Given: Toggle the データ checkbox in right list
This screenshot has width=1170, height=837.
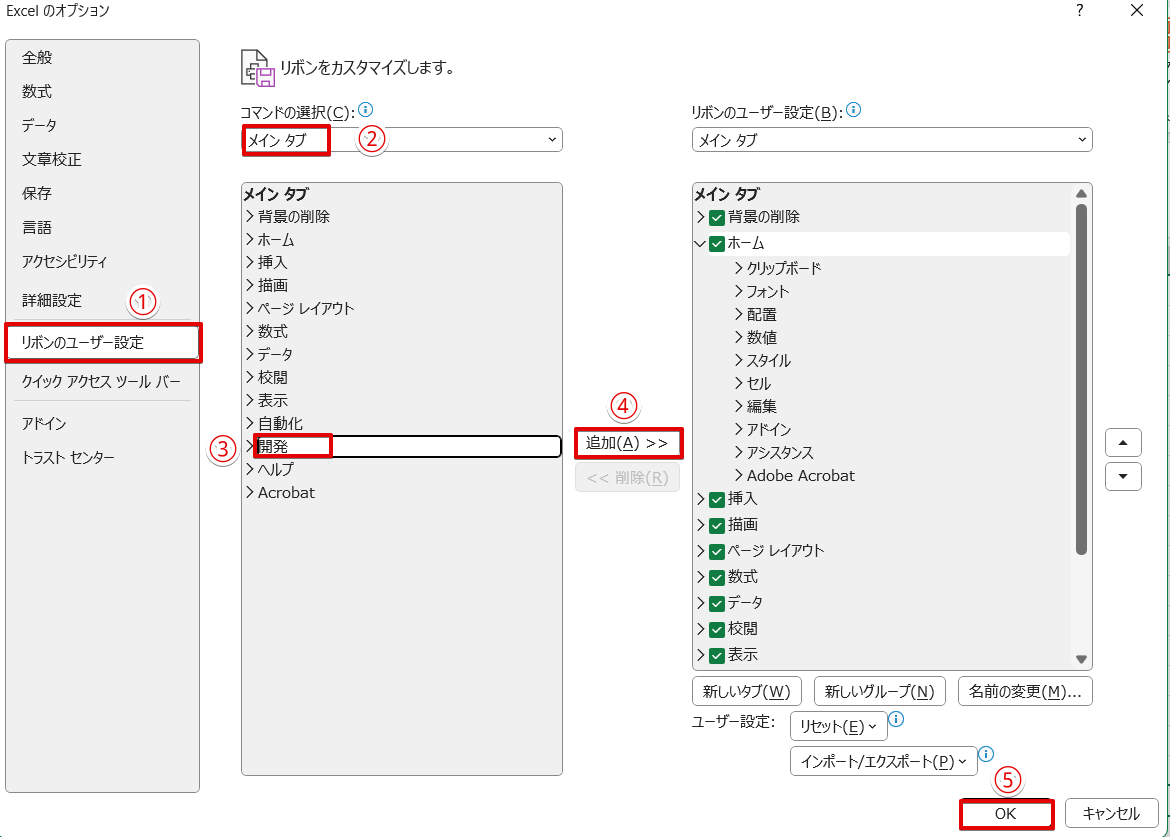Looking at the screenshot, I should pyautogui.click(x=717, y=603).
